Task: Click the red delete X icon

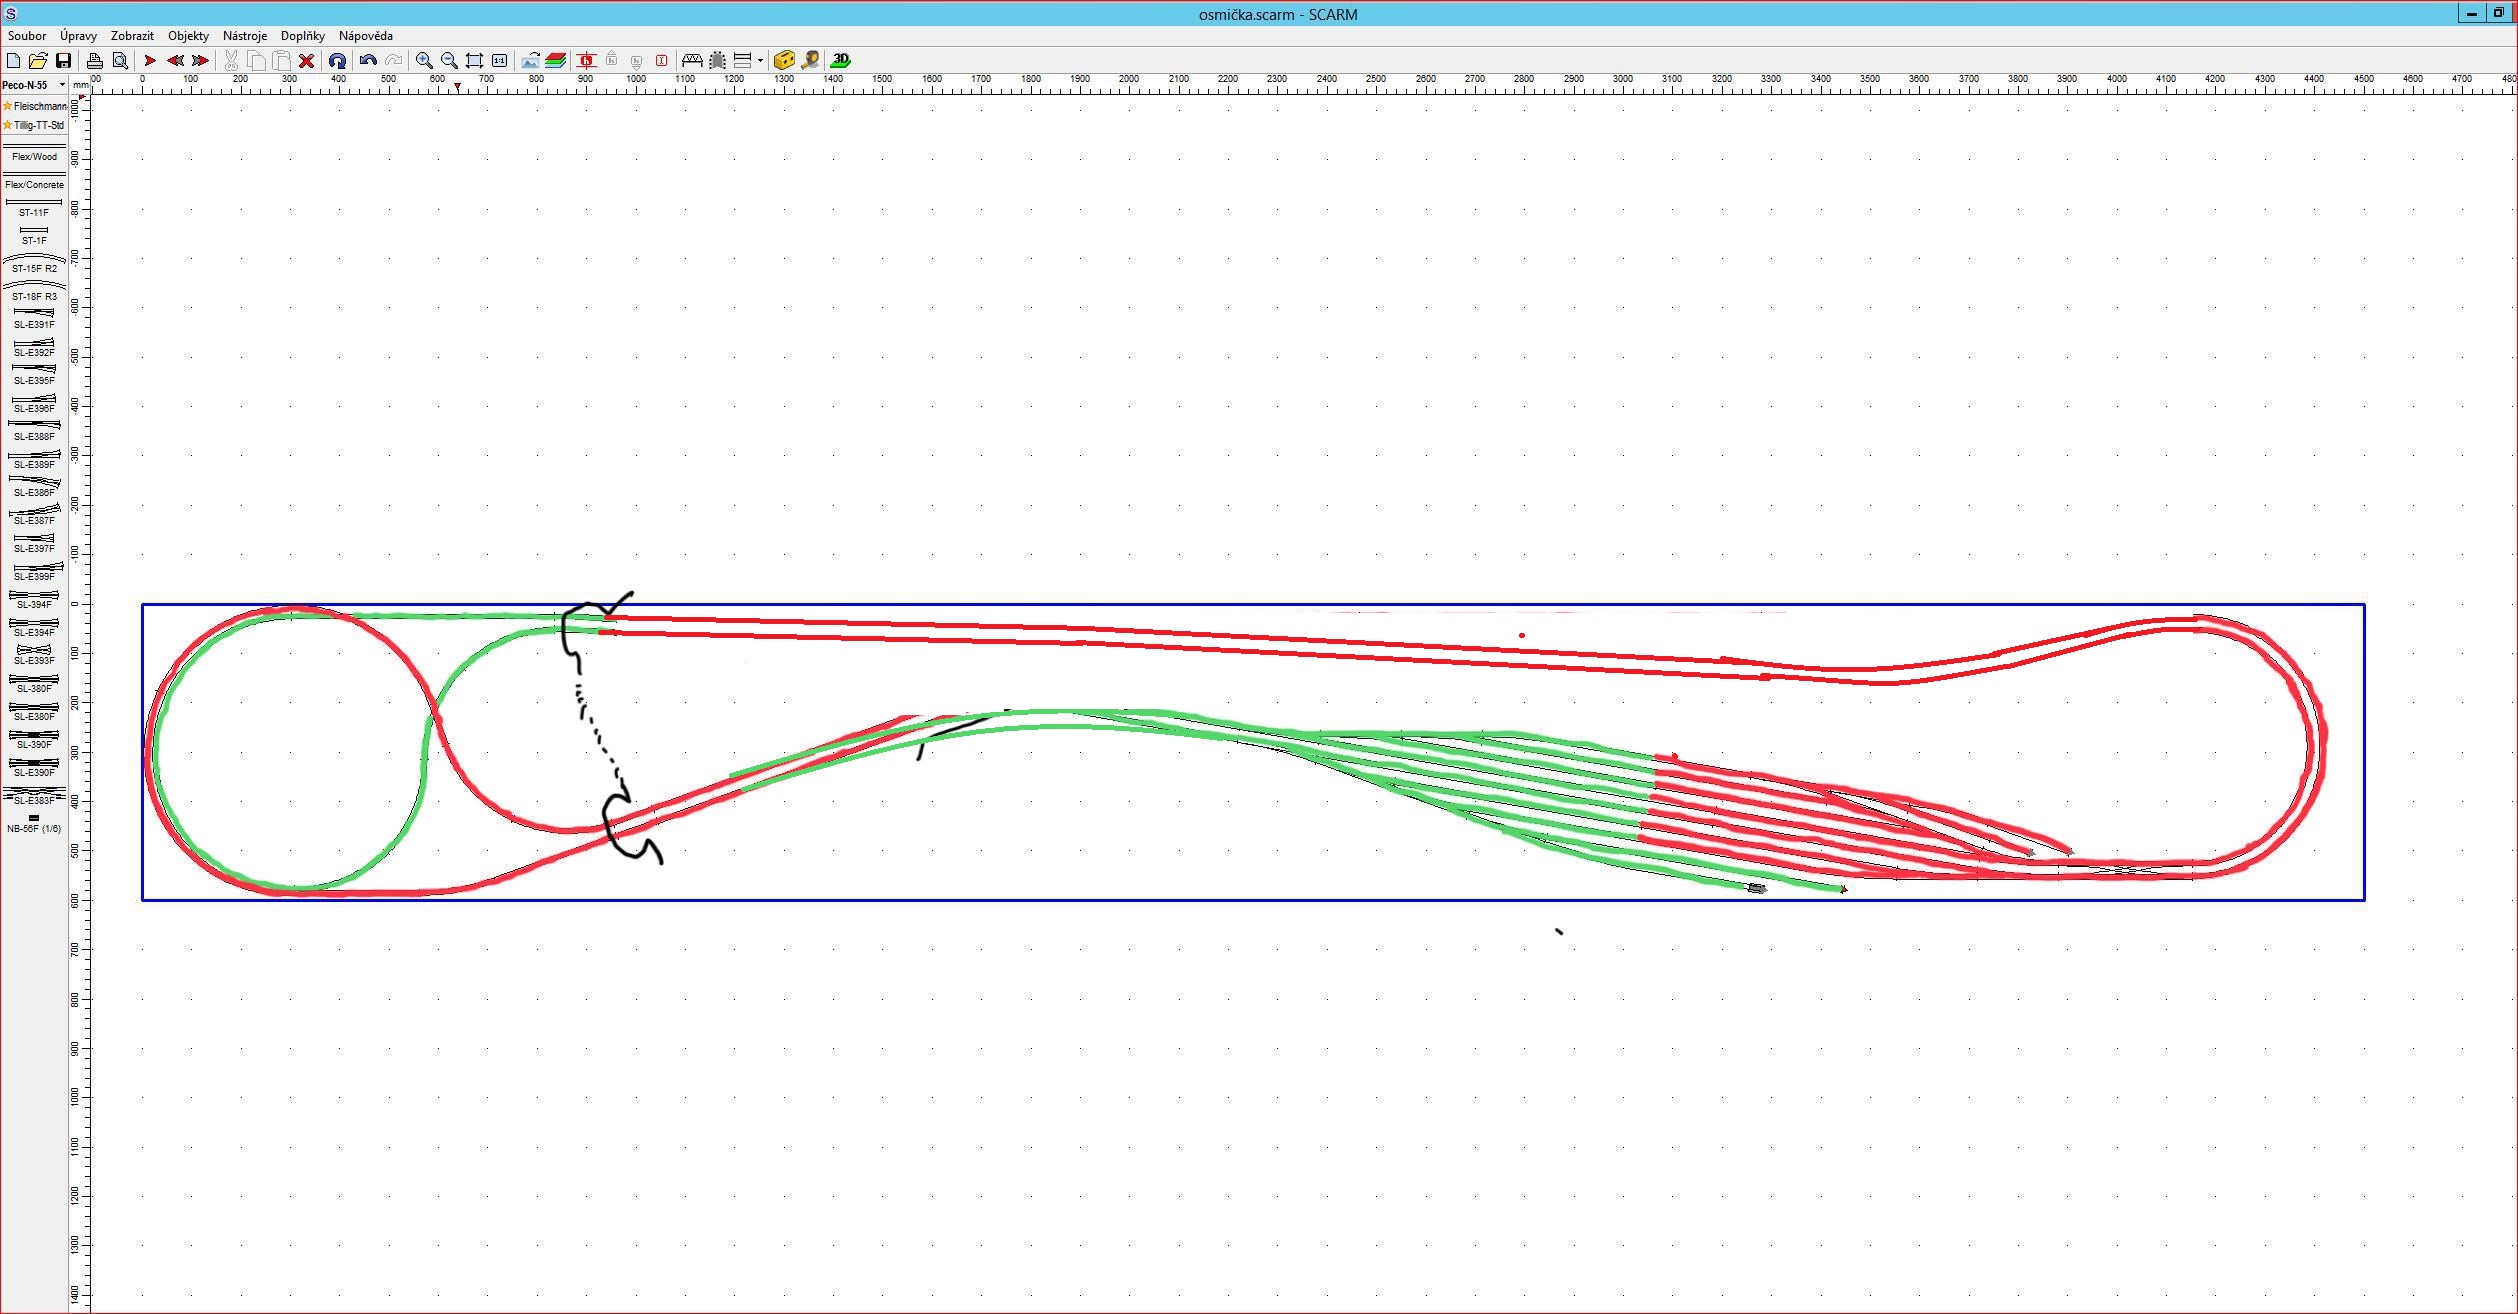Action: point(307,60)
